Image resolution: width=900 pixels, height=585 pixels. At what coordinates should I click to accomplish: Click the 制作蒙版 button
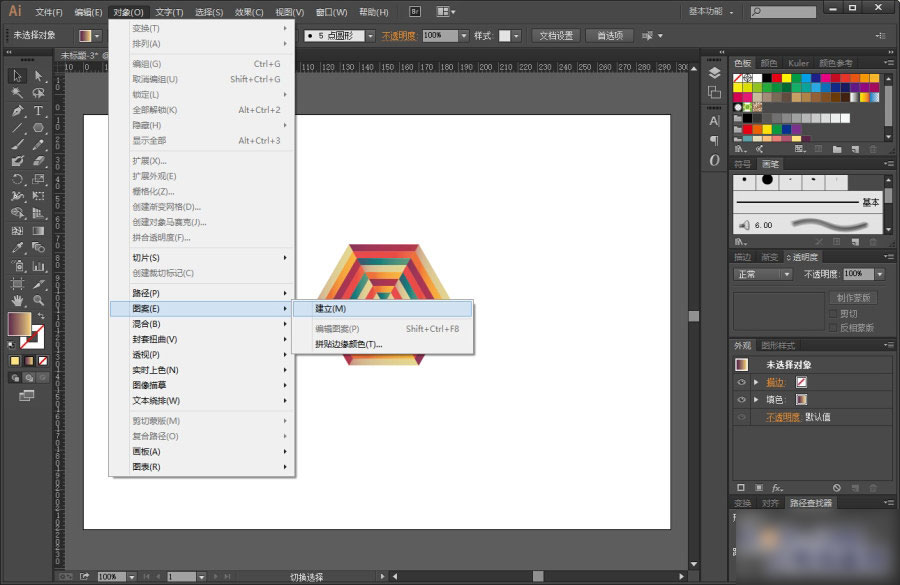853,298
